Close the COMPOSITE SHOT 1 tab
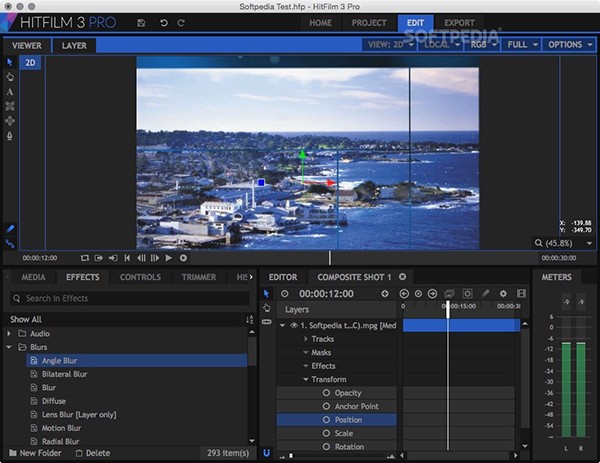This screenshot has height=463, width=600. coord(403,277)
